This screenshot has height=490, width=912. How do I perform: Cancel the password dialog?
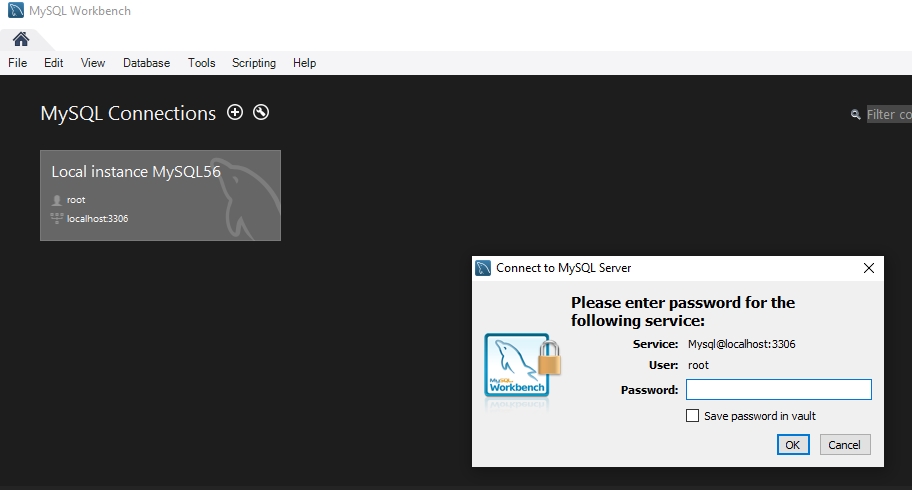[845, 445]
